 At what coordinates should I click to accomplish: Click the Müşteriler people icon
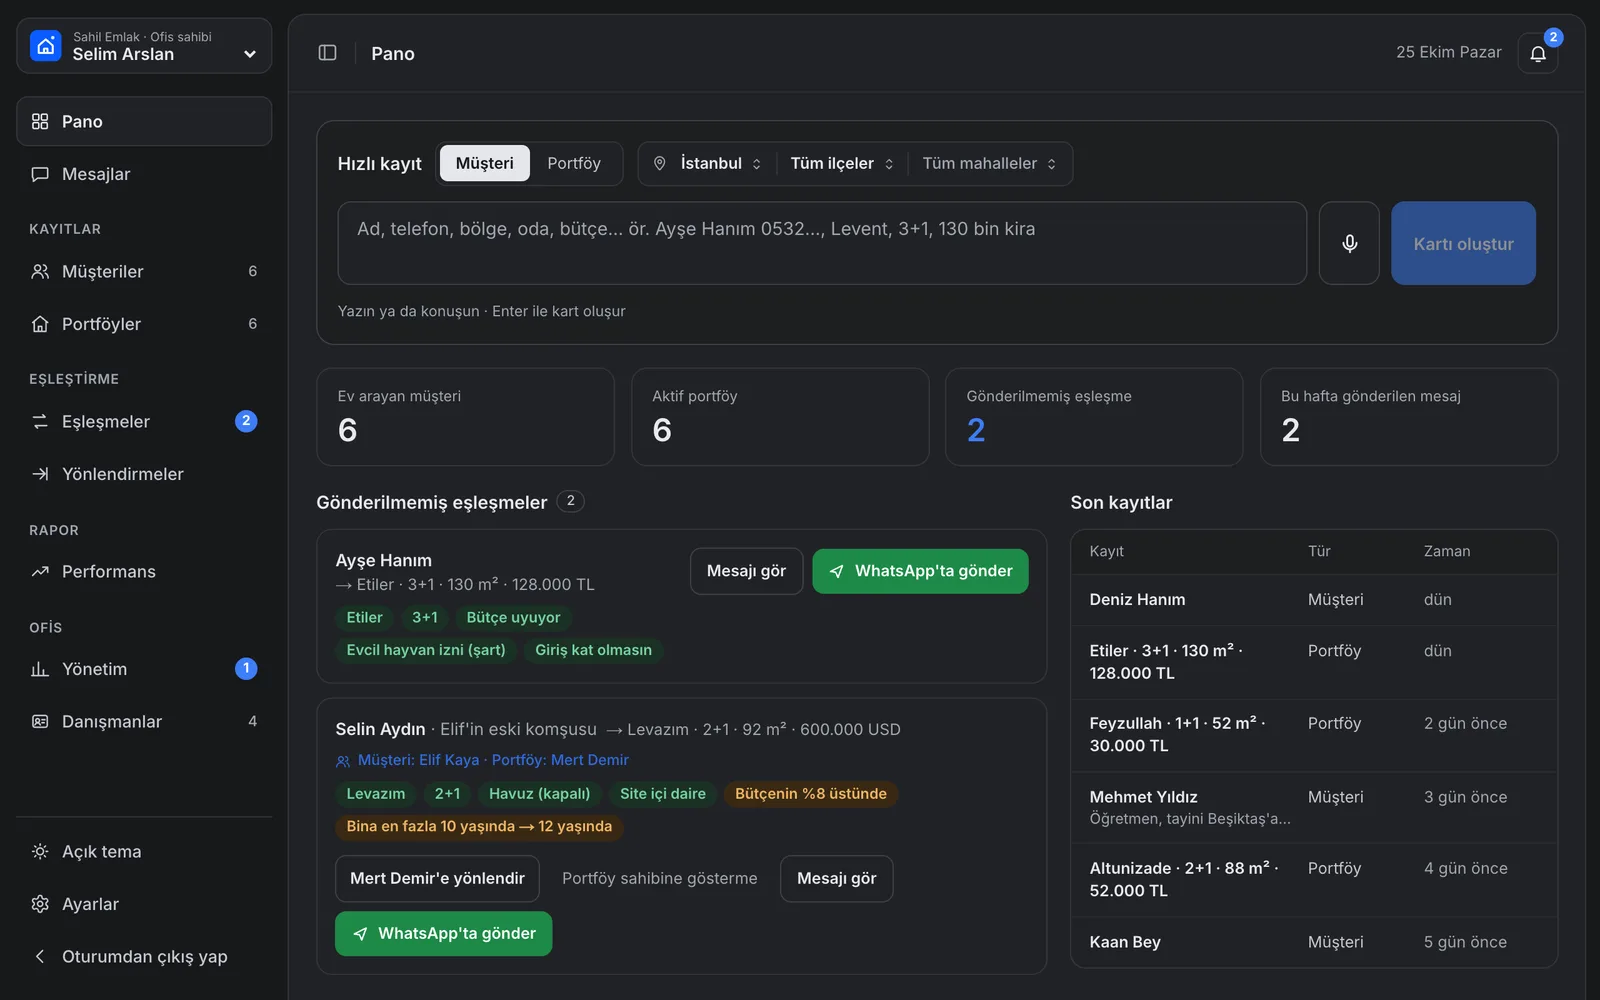pos(40,271)
